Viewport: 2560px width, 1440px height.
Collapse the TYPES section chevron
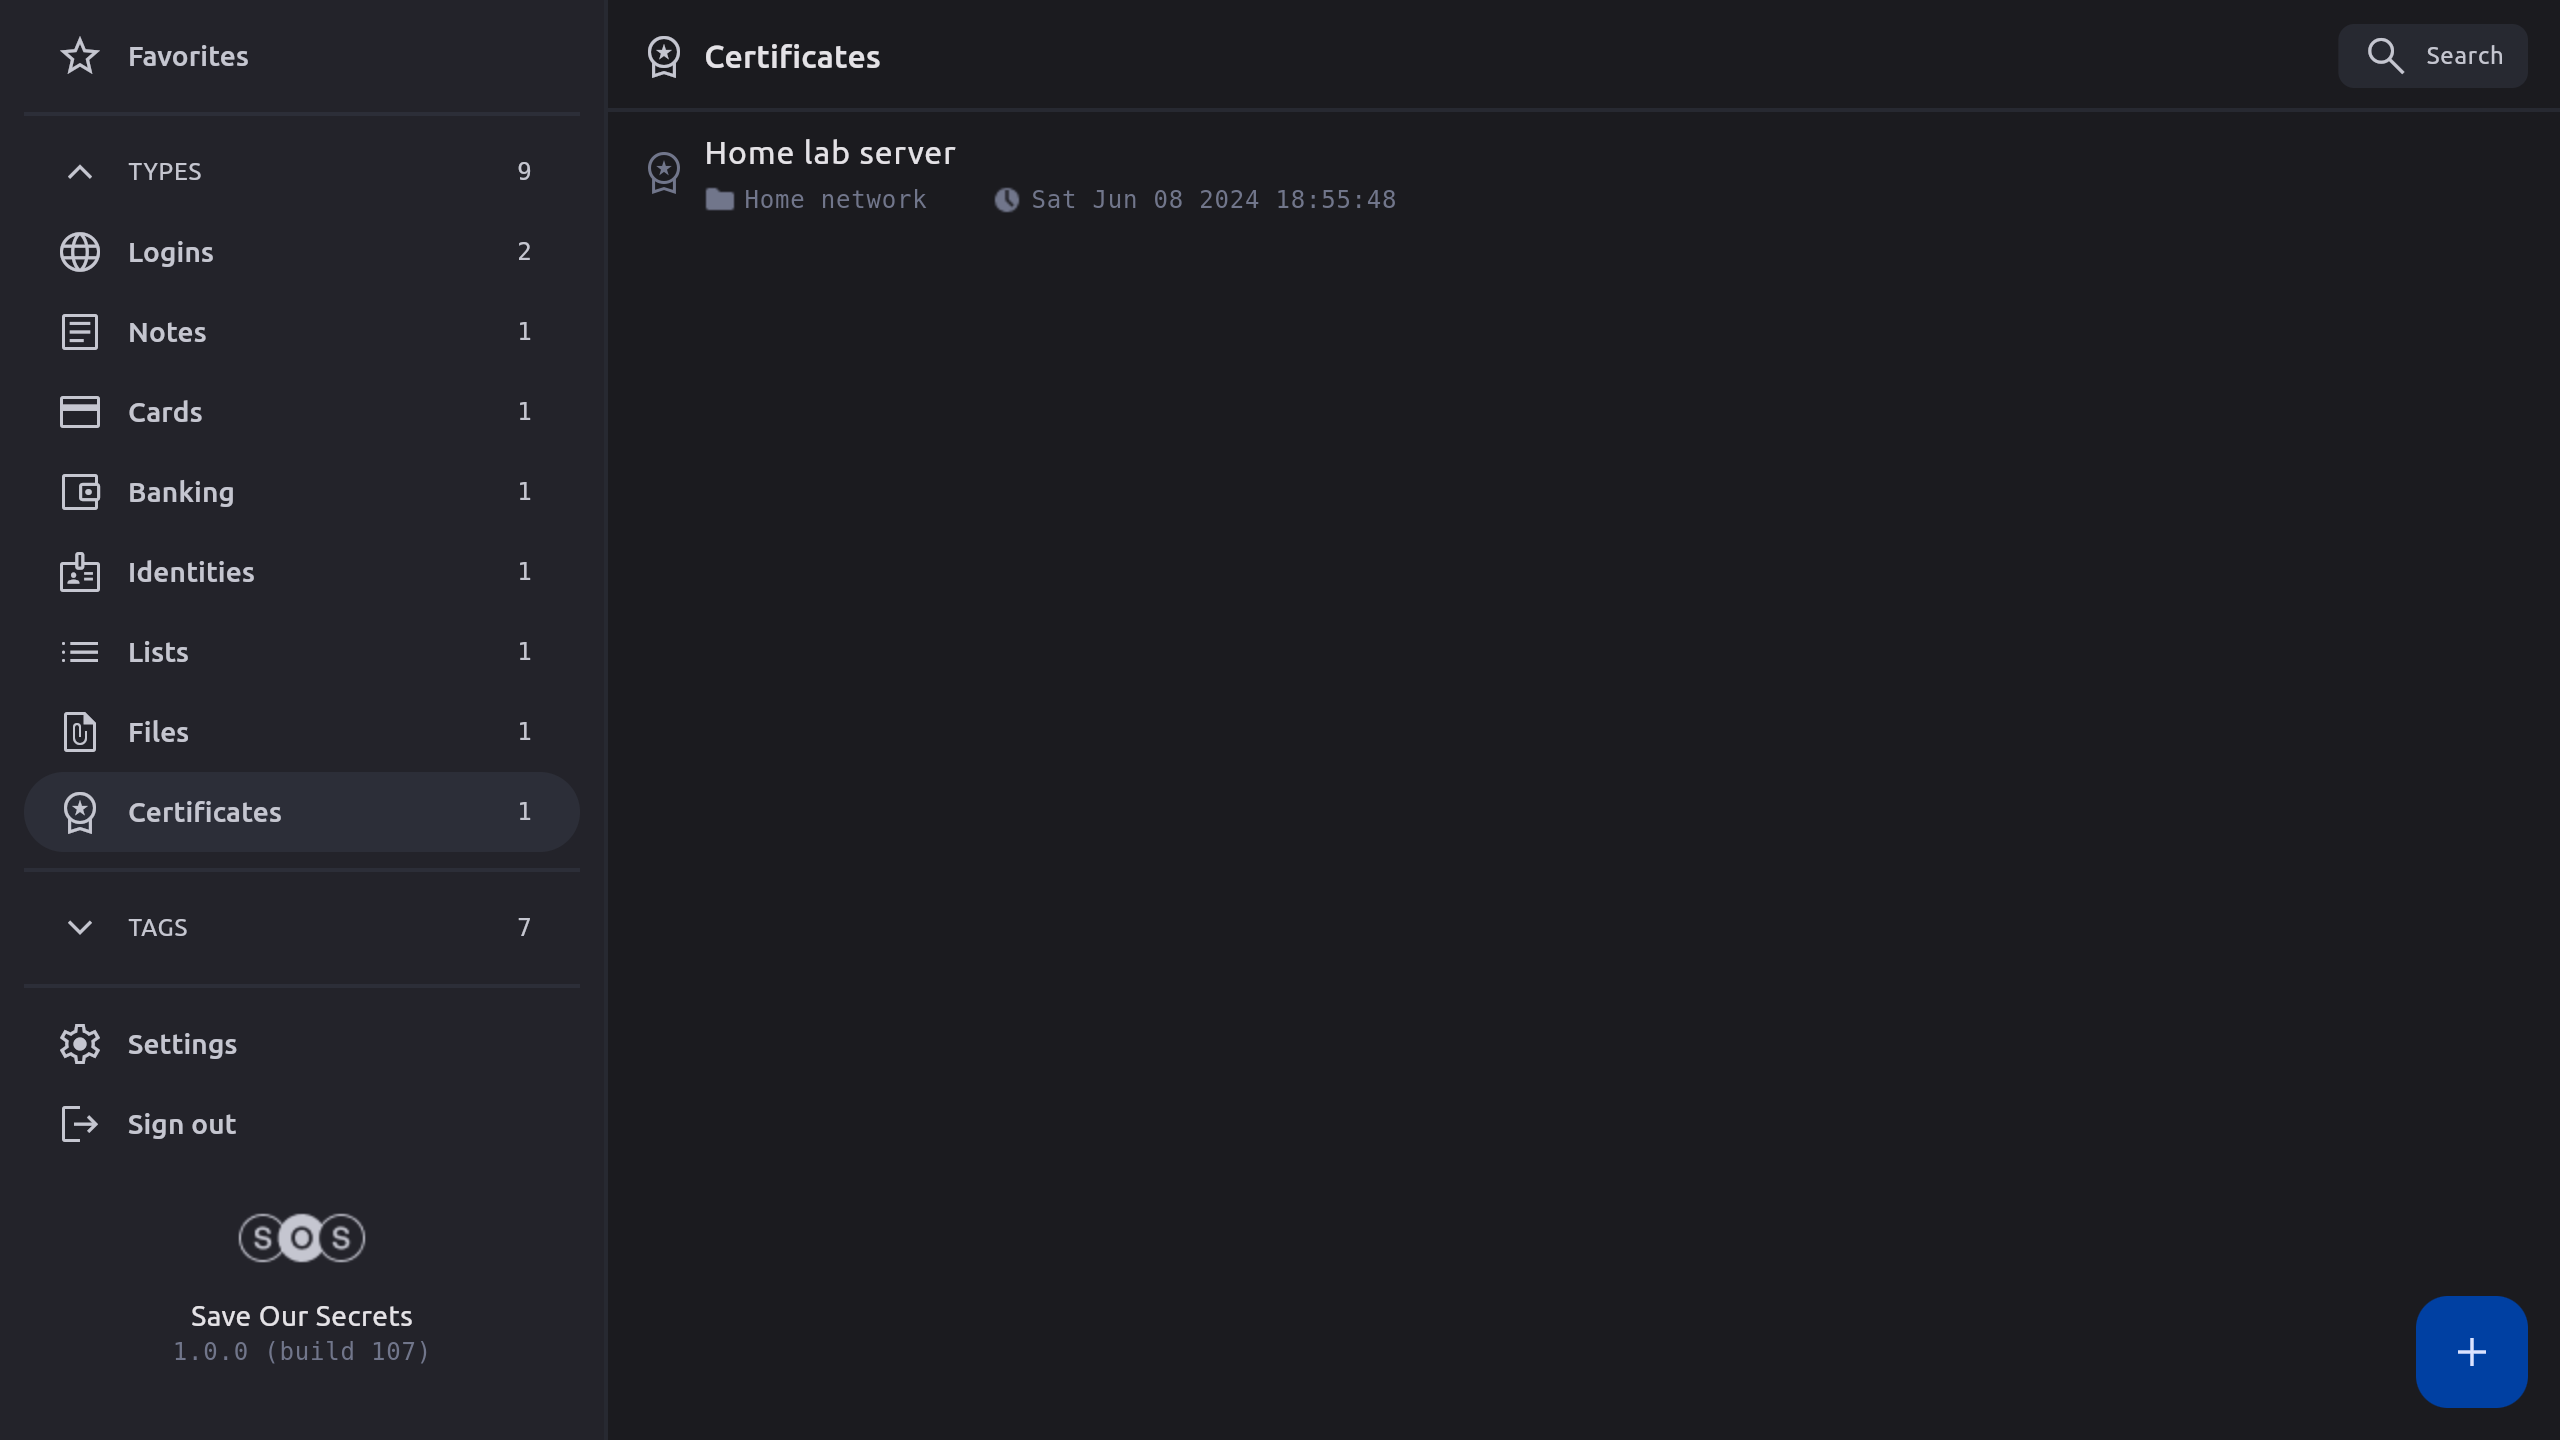[x=80, y=172]
